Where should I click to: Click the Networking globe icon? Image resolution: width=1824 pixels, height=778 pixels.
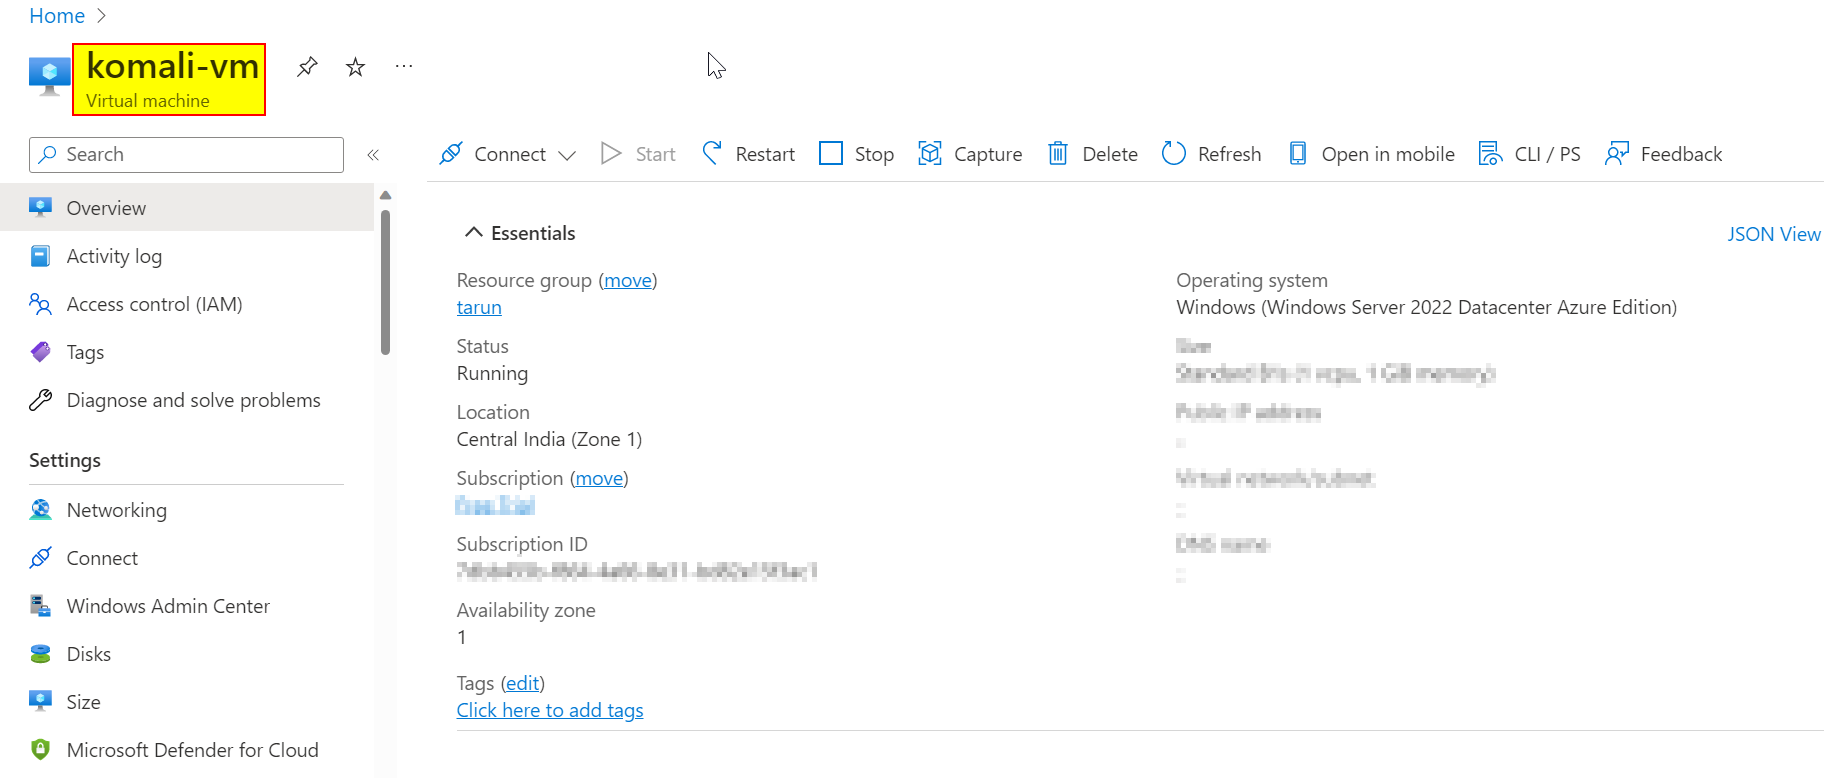tap(40, 510)
